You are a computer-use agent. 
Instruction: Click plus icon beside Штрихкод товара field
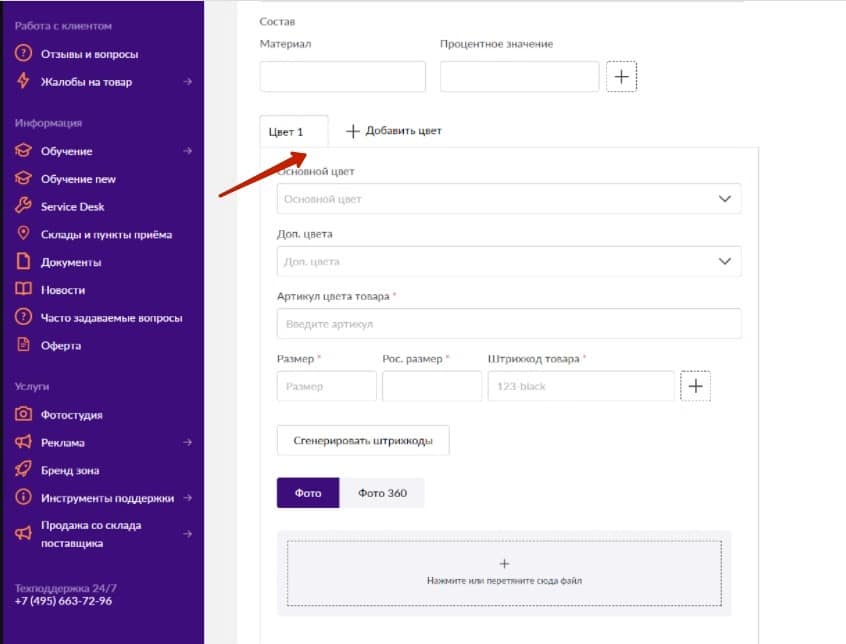pyautogui.click(x=695, y=386)
